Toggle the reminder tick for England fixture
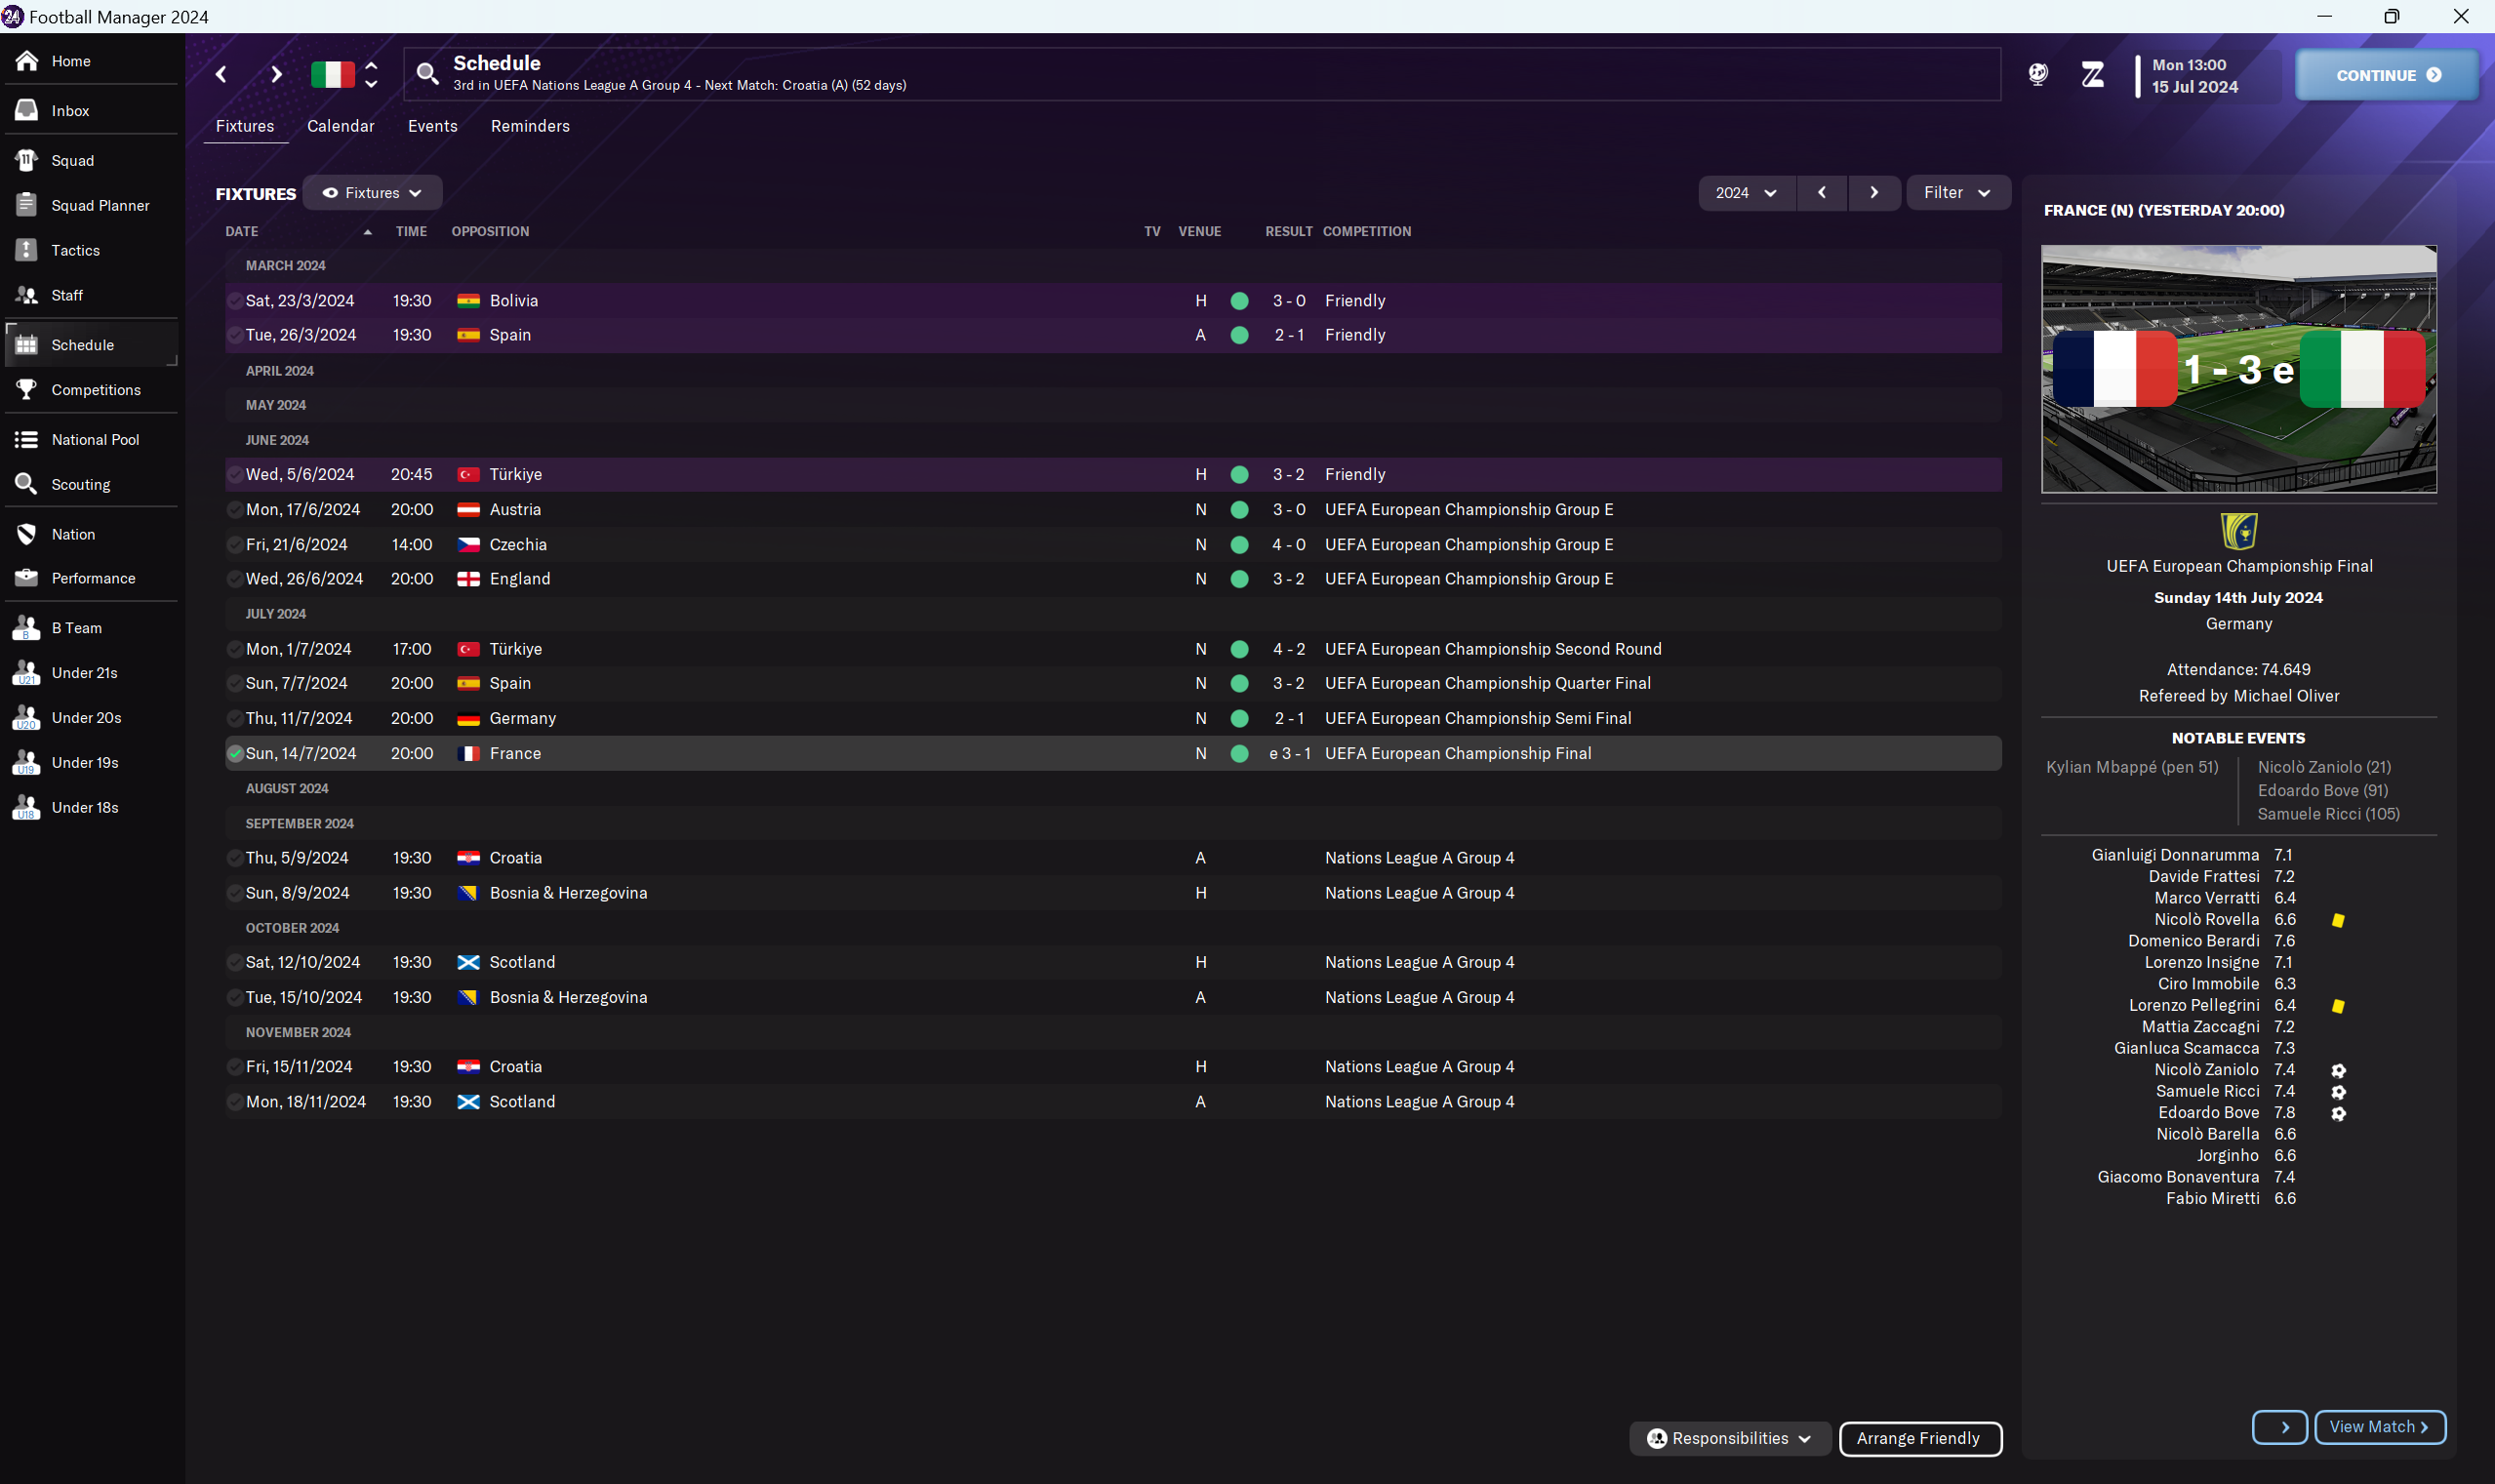The image size is (2495, 1484). (x=235, y=579)
